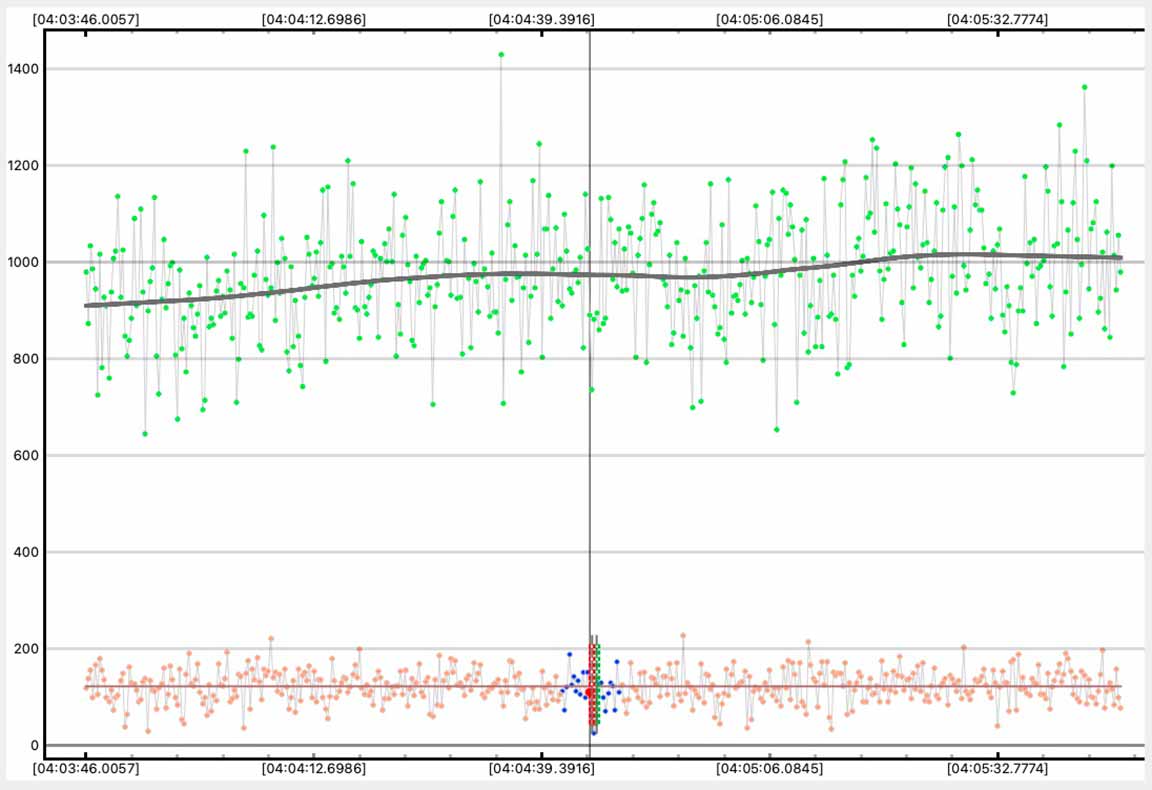Select the top-right timestamp 04:05:32.7774
Screen dimensions: 1152x790
(x=997, y=18)
